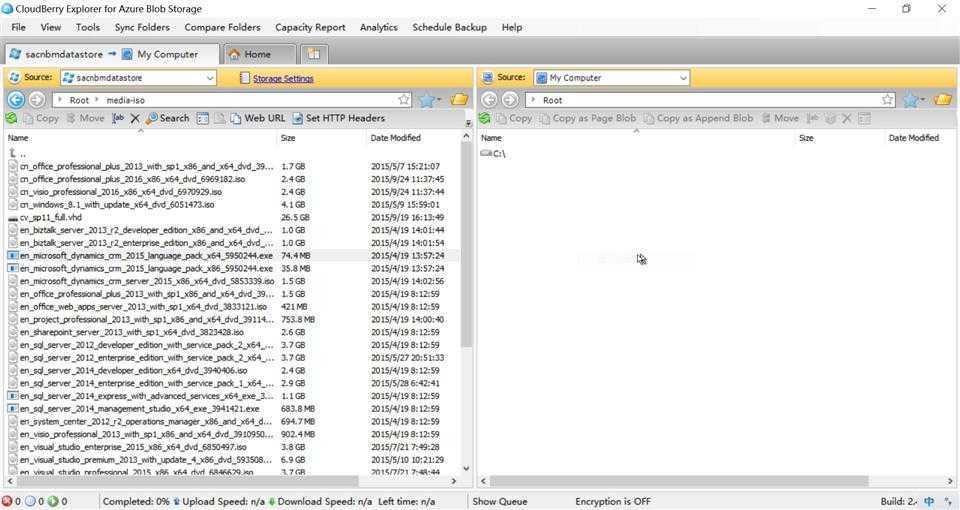Click the Root breadcrumb in the left path bar

[79, 100]
